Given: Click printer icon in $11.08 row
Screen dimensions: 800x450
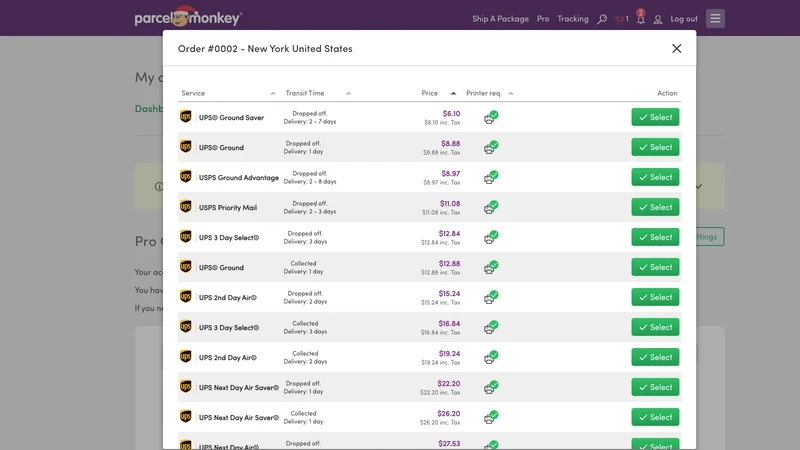Looking at the screenshot, I should (x=491, y=208).
